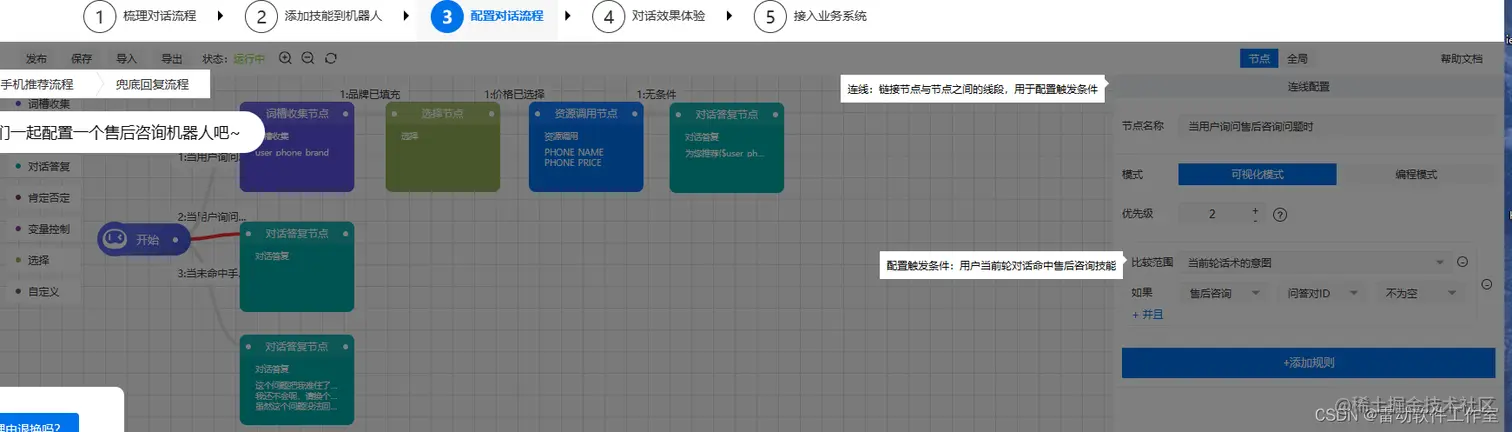The image size is (1512, 432).
Task: Select the purple 词槽收集节点 on canvas
Action: [297, 147]
